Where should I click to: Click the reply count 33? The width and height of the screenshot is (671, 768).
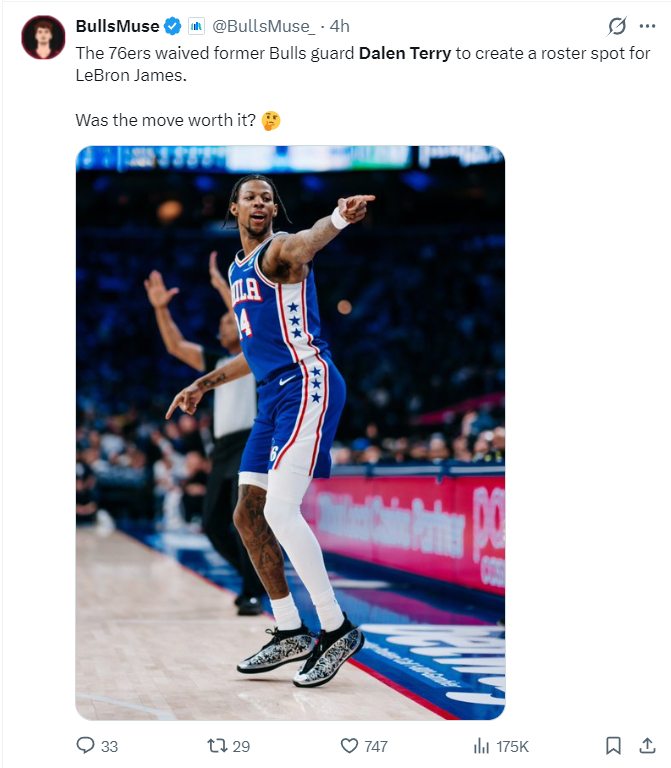pos(109,746)
